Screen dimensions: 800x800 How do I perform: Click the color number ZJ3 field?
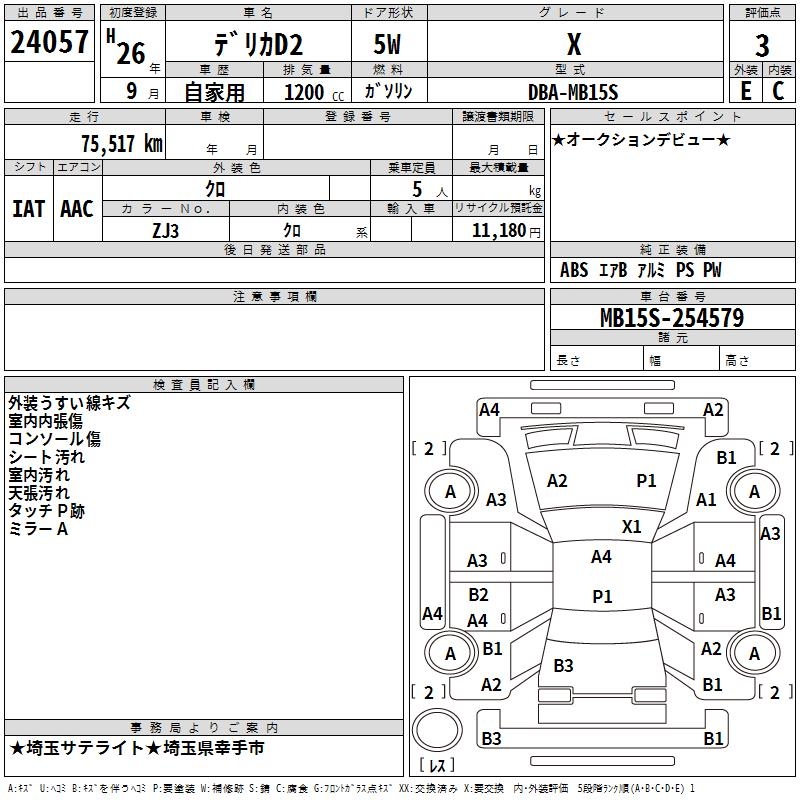166,230
